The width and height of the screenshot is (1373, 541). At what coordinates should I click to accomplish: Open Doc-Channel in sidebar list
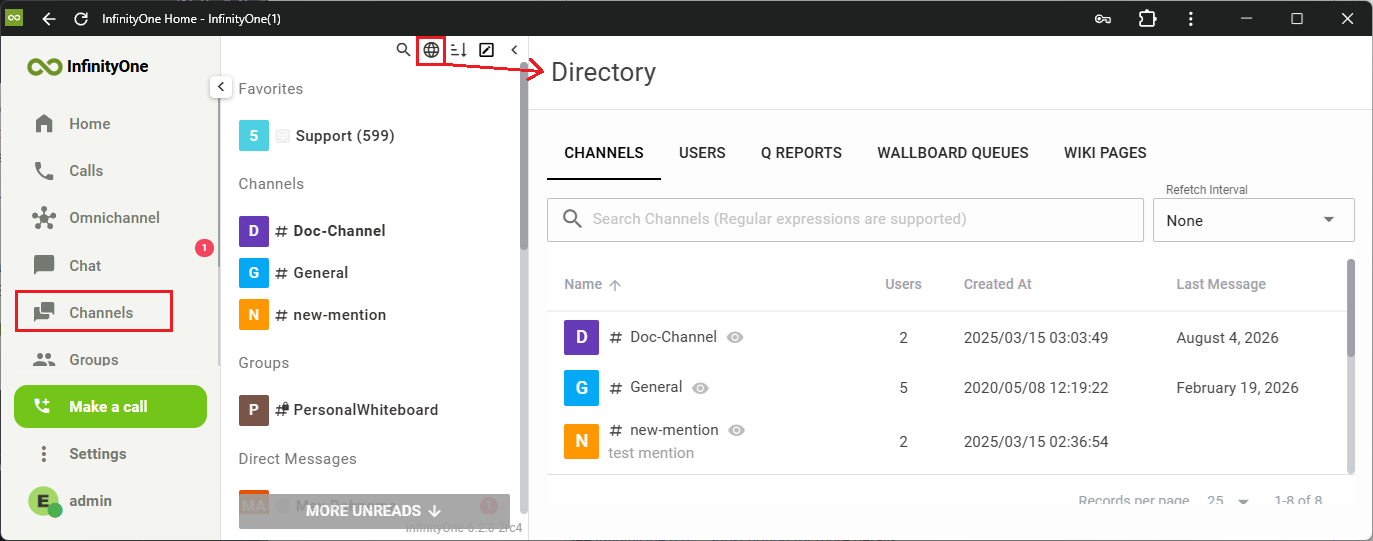339,231
